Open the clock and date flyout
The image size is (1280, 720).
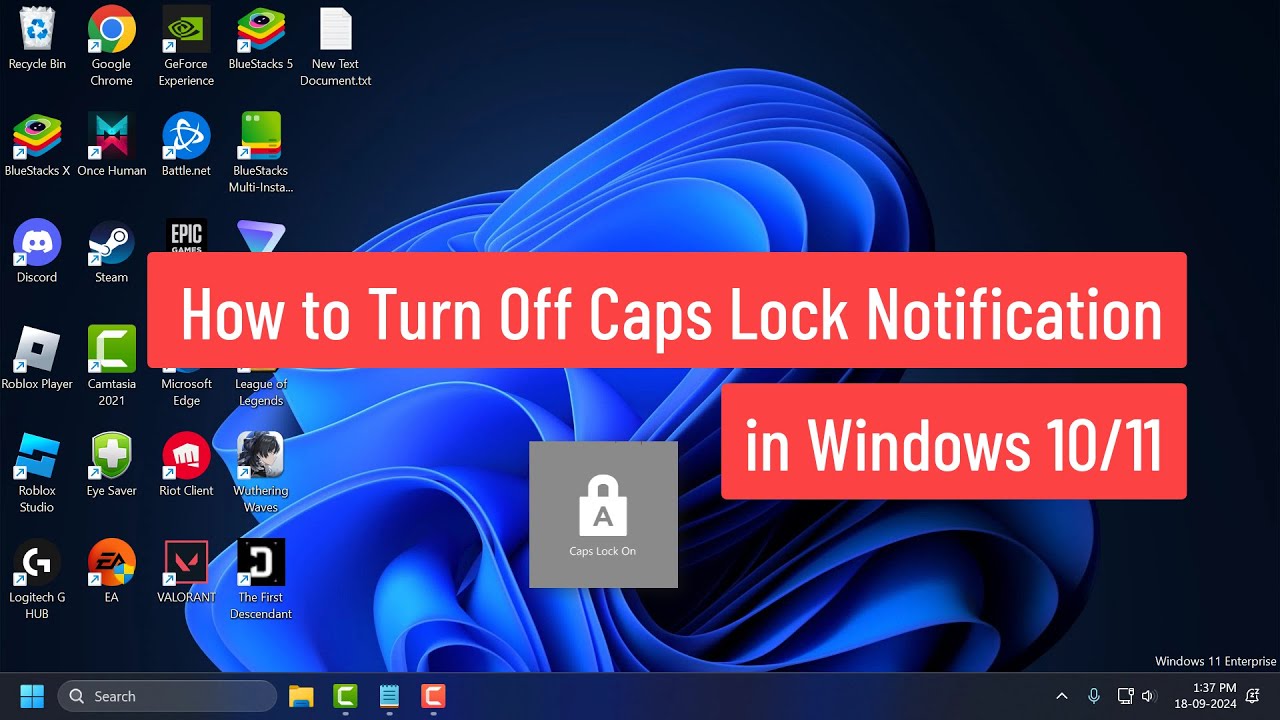pyautogui.click(x=1205, y=696)
